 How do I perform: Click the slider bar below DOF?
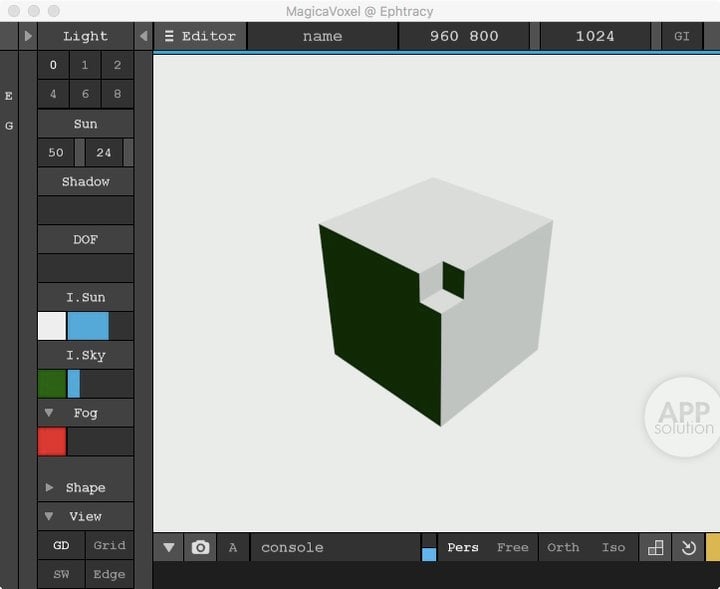(x=85, y=268)
